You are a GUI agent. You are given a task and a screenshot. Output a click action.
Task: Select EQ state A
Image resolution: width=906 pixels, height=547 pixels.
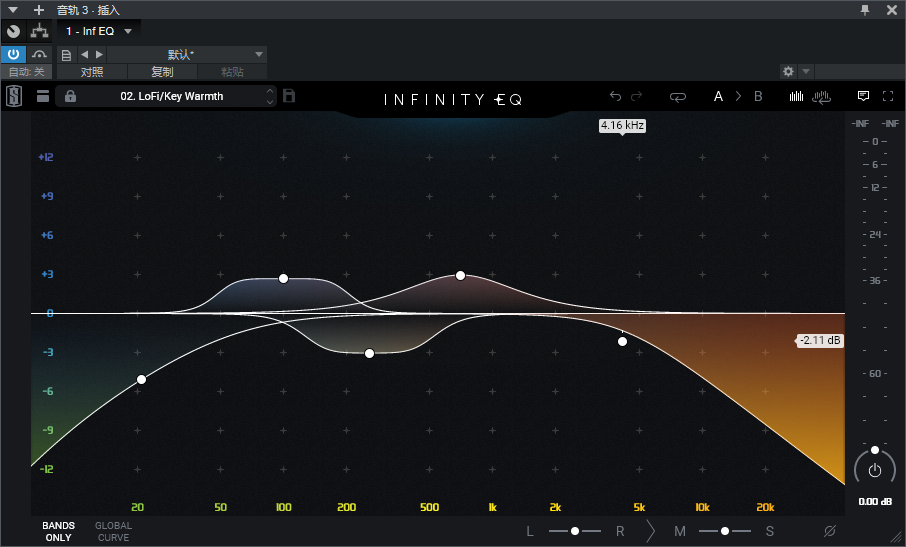point(718,96)
